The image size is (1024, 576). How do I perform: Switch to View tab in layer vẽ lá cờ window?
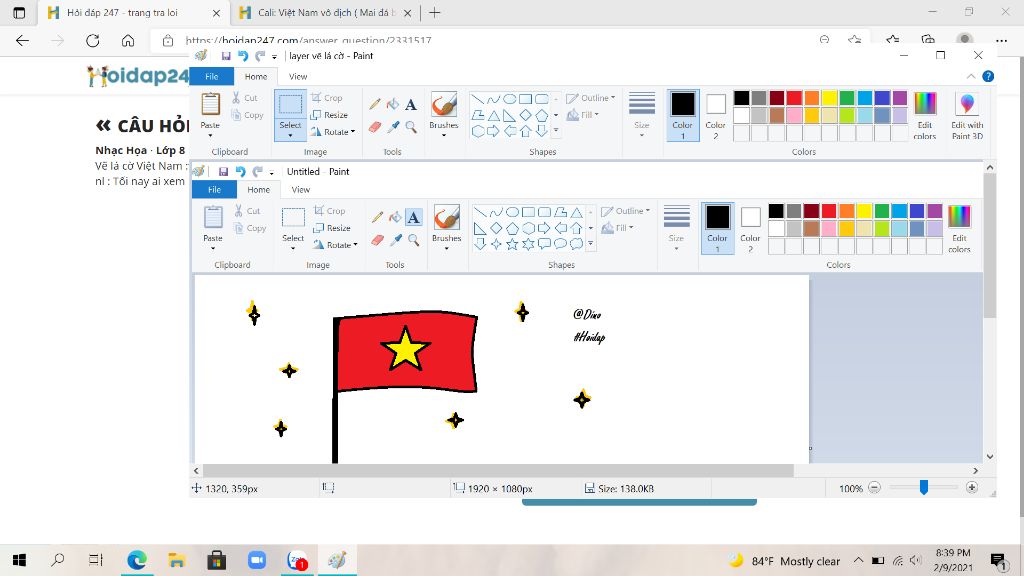(298, 76)
